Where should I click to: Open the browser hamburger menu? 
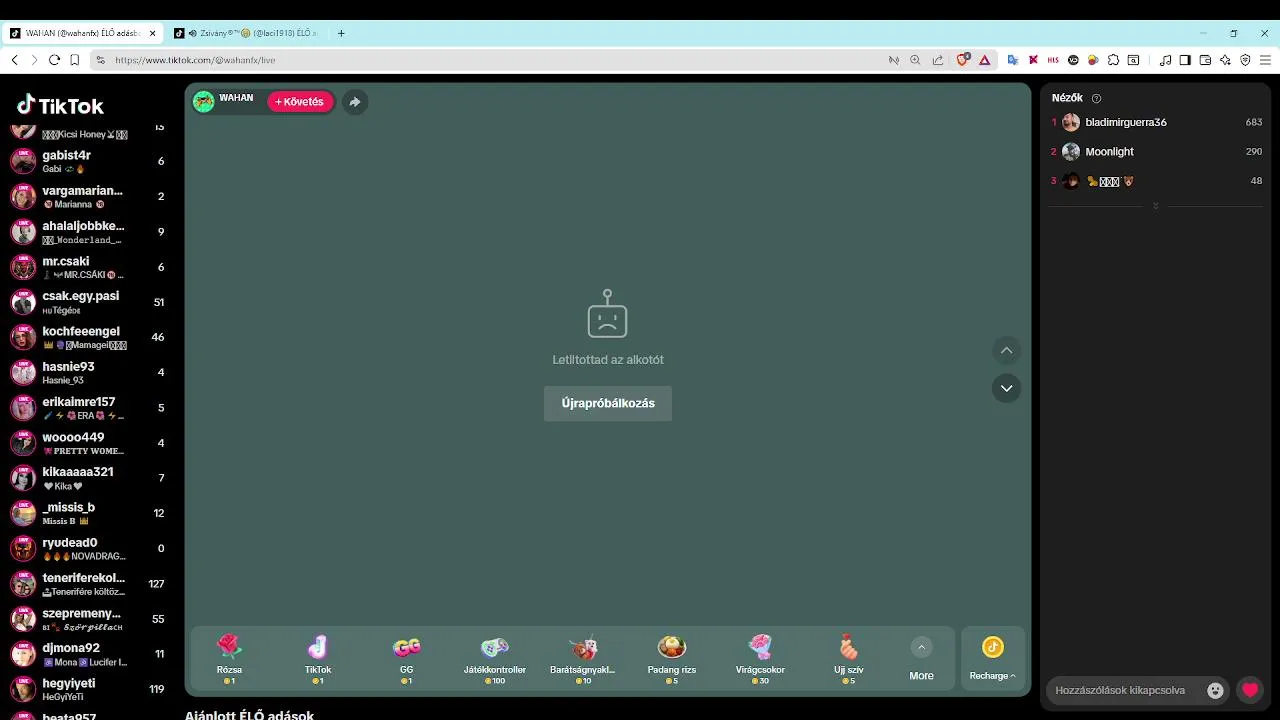pos(1265,60)
